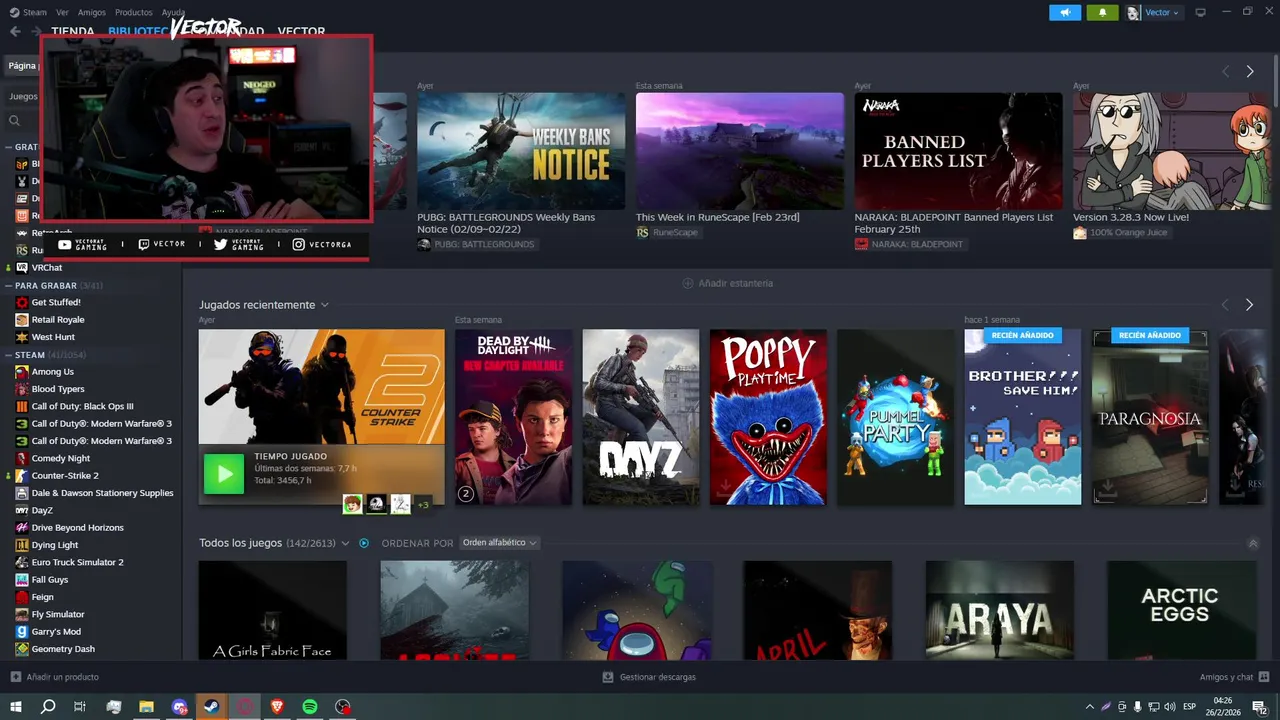Open the Productos menu

pyautogui.click(x=134, y=12)
